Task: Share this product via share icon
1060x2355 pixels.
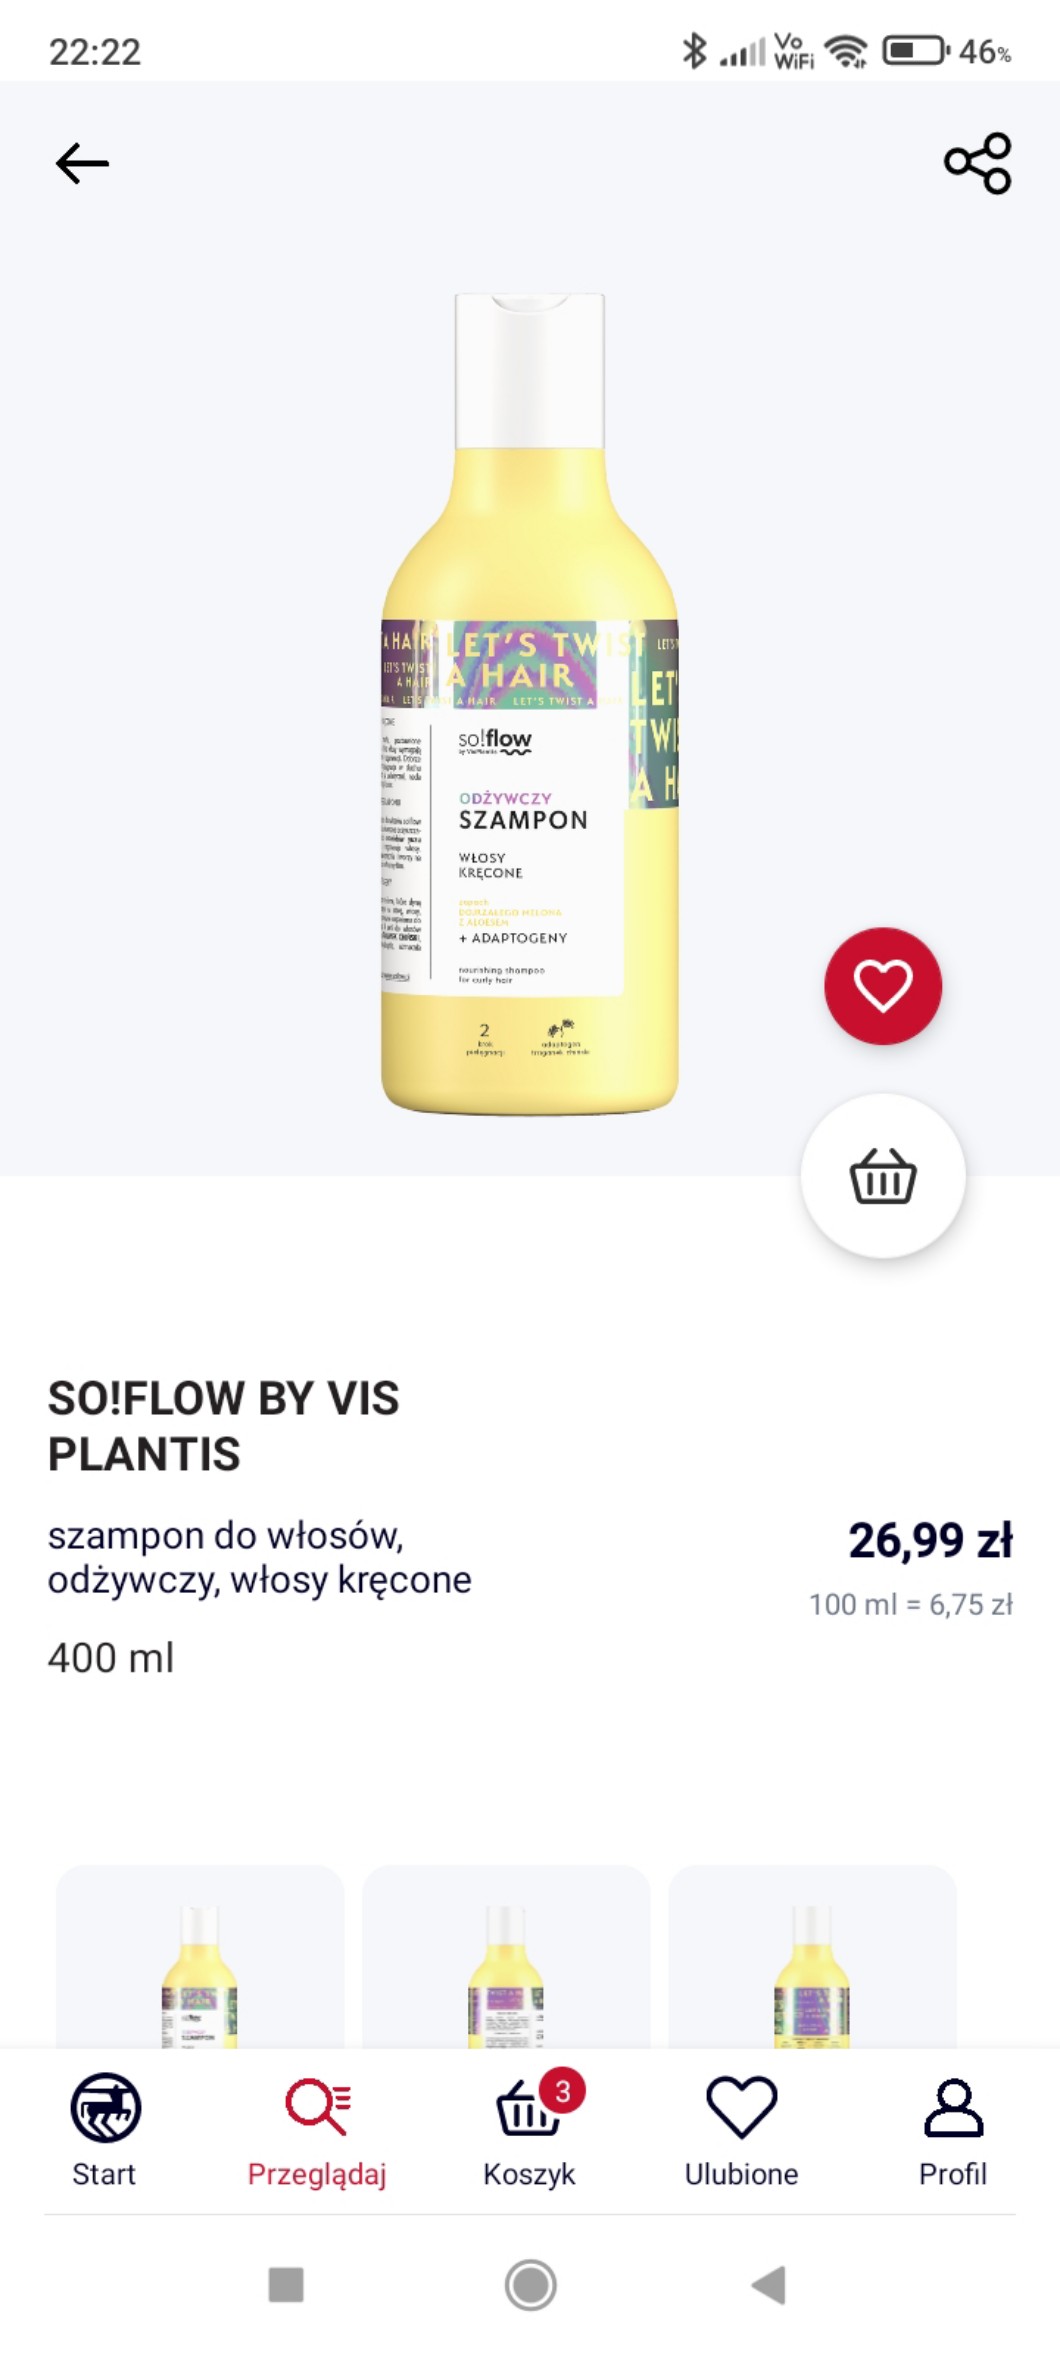Action: point(977,163)
